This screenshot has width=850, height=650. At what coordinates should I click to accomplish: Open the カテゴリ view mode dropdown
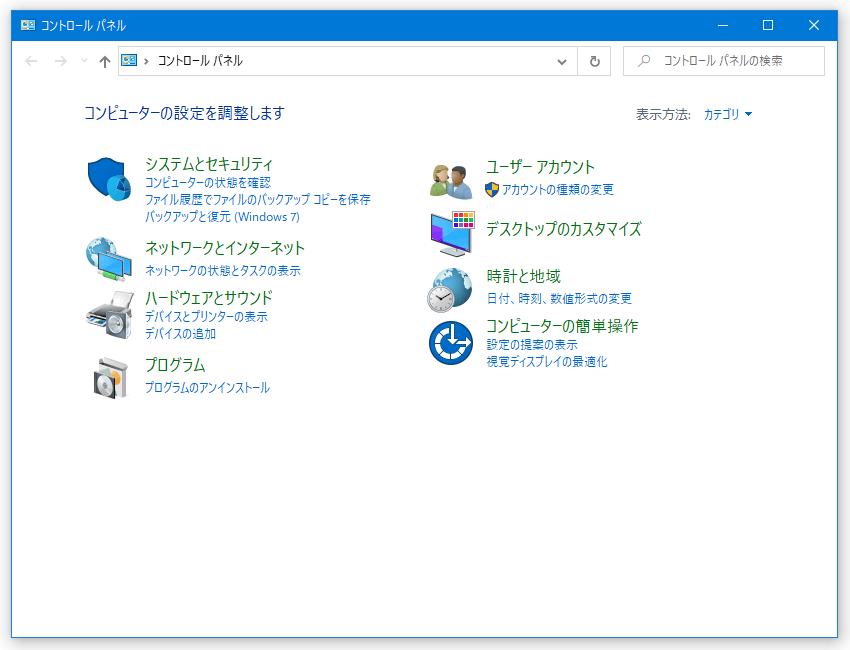(727, 114)
